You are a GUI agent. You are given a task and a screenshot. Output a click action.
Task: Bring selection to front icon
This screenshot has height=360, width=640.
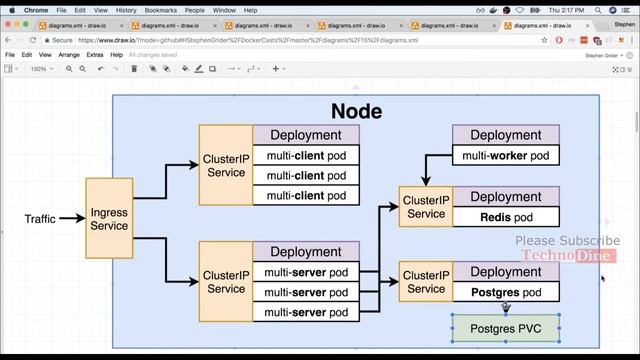click(x=153, y=69)
